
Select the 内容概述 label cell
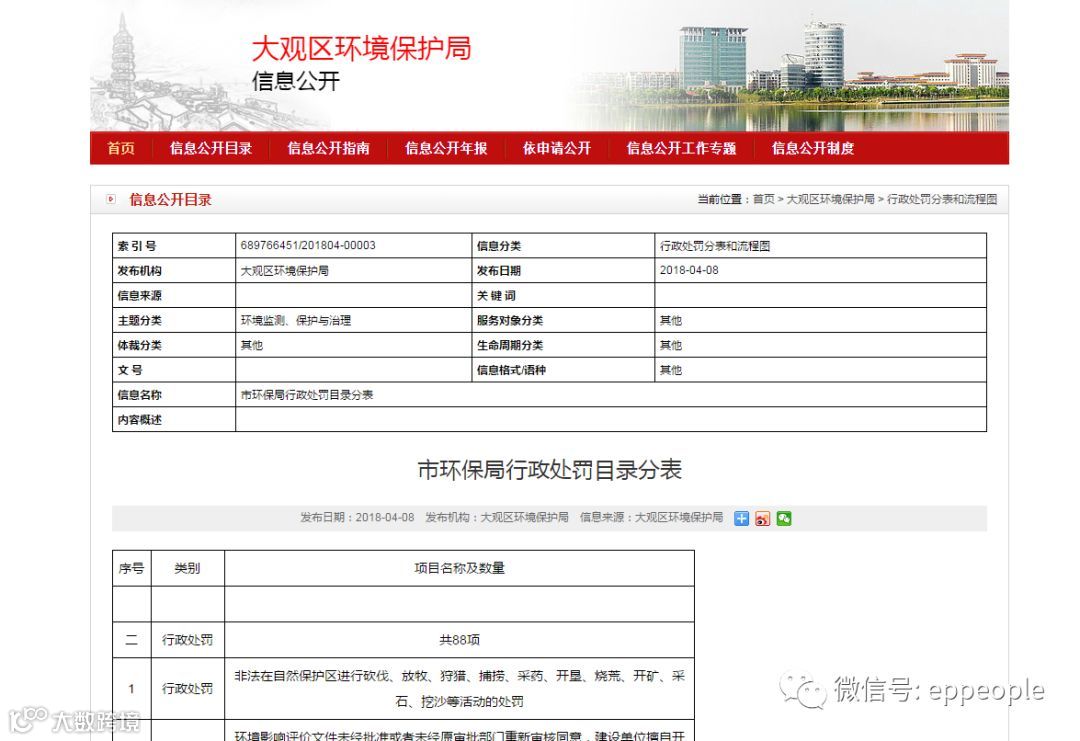(174, 419)
